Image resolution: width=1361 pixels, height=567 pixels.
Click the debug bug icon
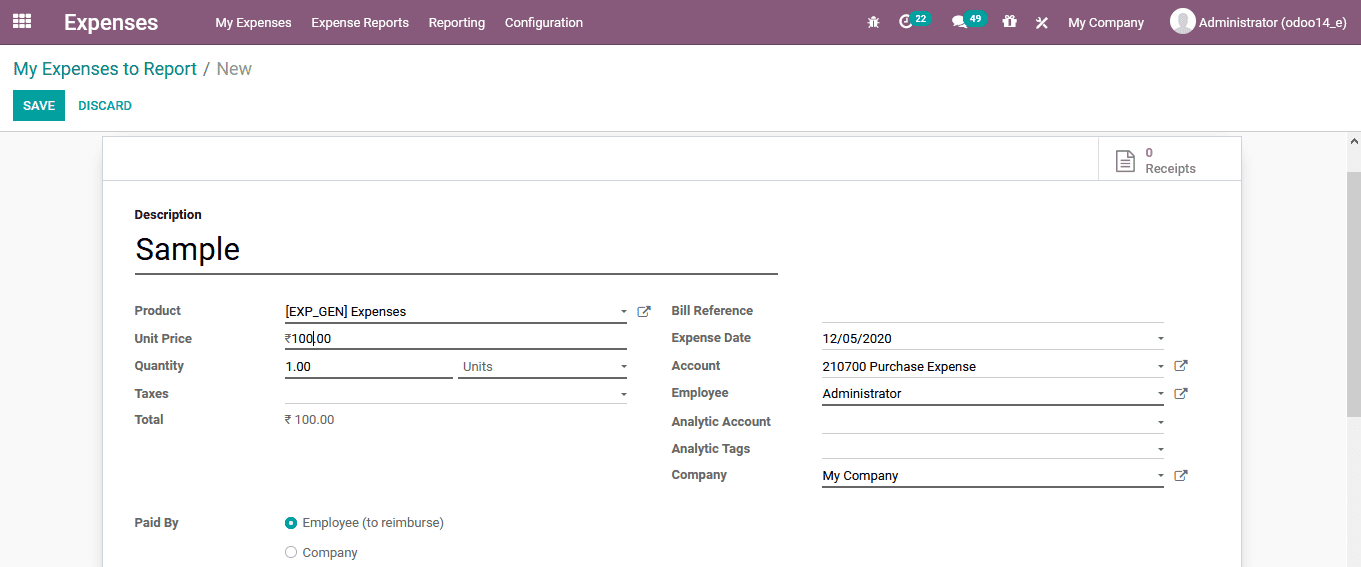[873, 22]
